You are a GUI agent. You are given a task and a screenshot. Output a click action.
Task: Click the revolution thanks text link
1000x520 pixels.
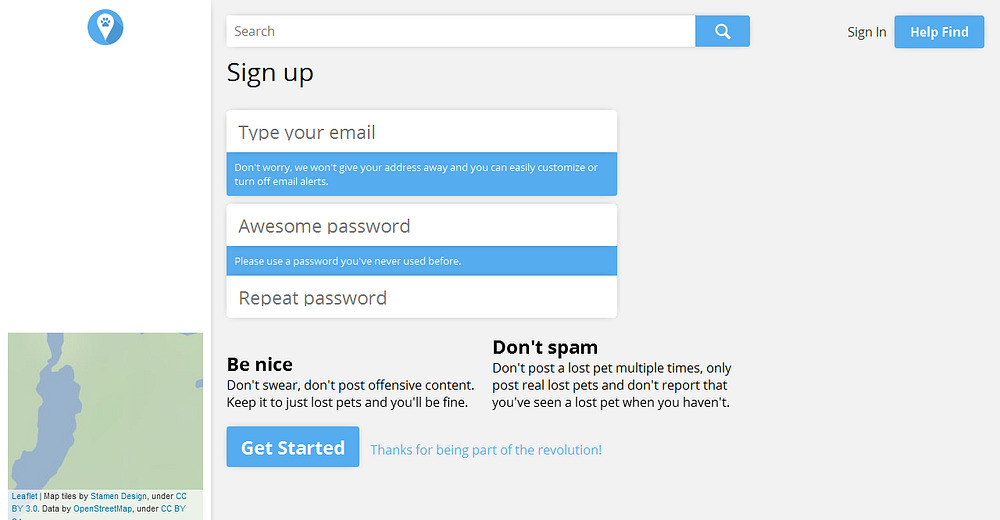pyautogui.click(x=486, y=450)
